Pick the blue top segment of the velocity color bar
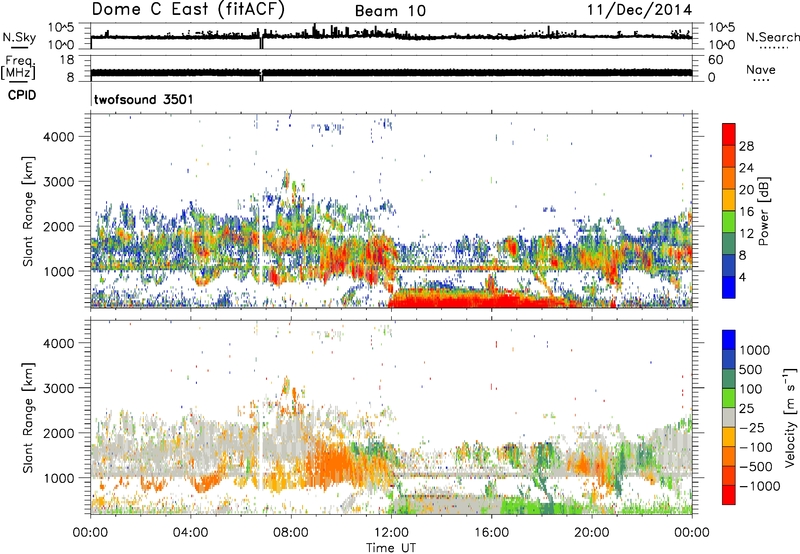Viewport: 800px width, 554px height. (729, 340)
